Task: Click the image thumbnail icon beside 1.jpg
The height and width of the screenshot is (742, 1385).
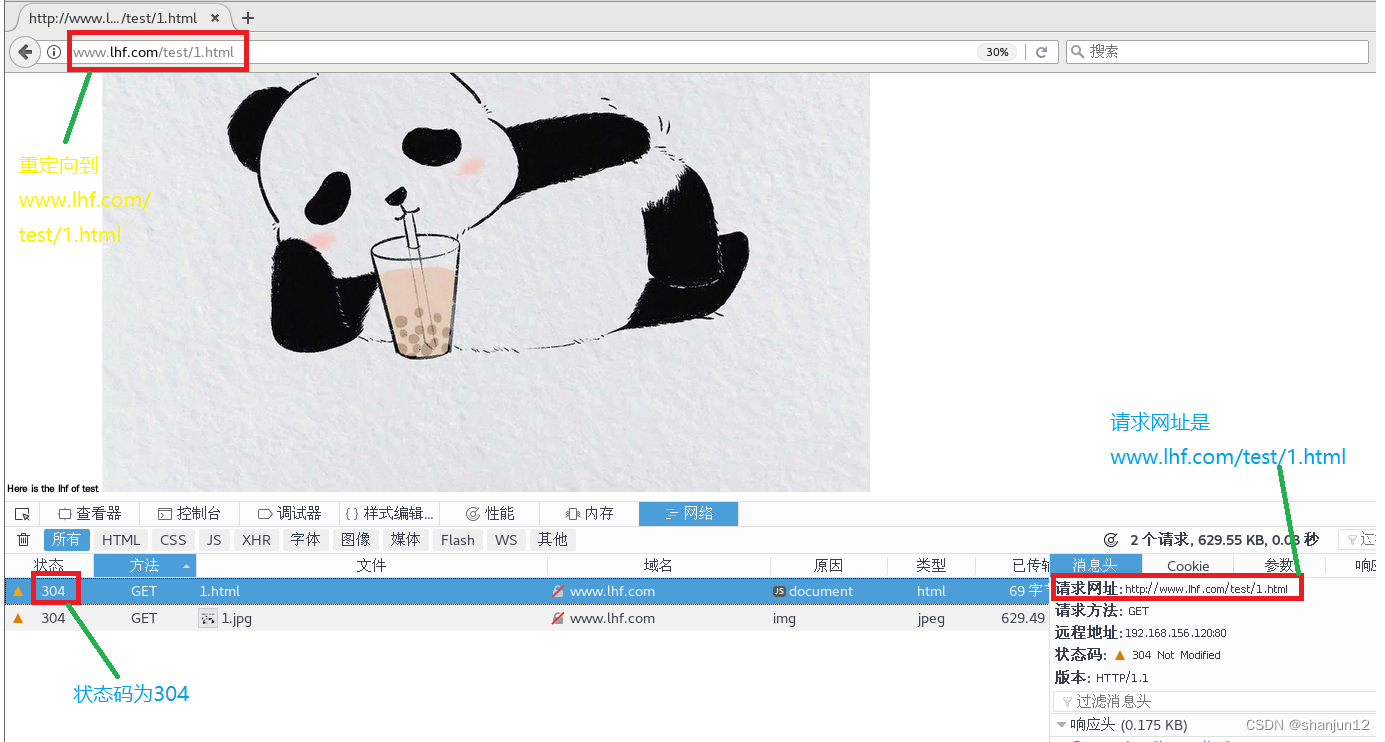Action: click(x=208, y=618)
